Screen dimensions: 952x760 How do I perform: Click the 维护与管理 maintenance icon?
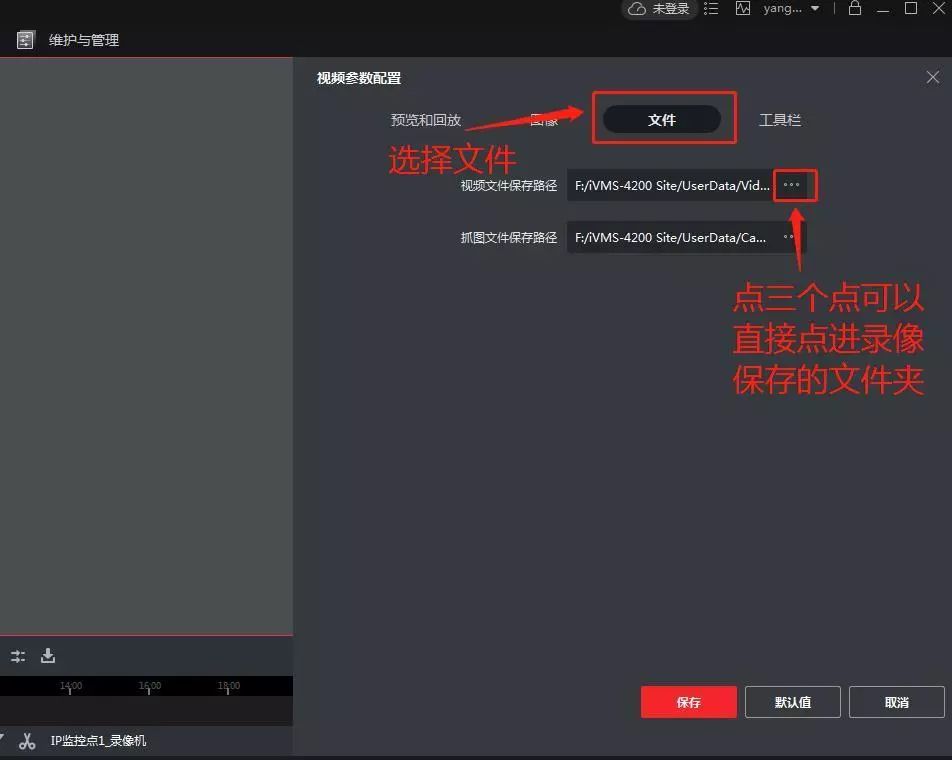point(26,41)
